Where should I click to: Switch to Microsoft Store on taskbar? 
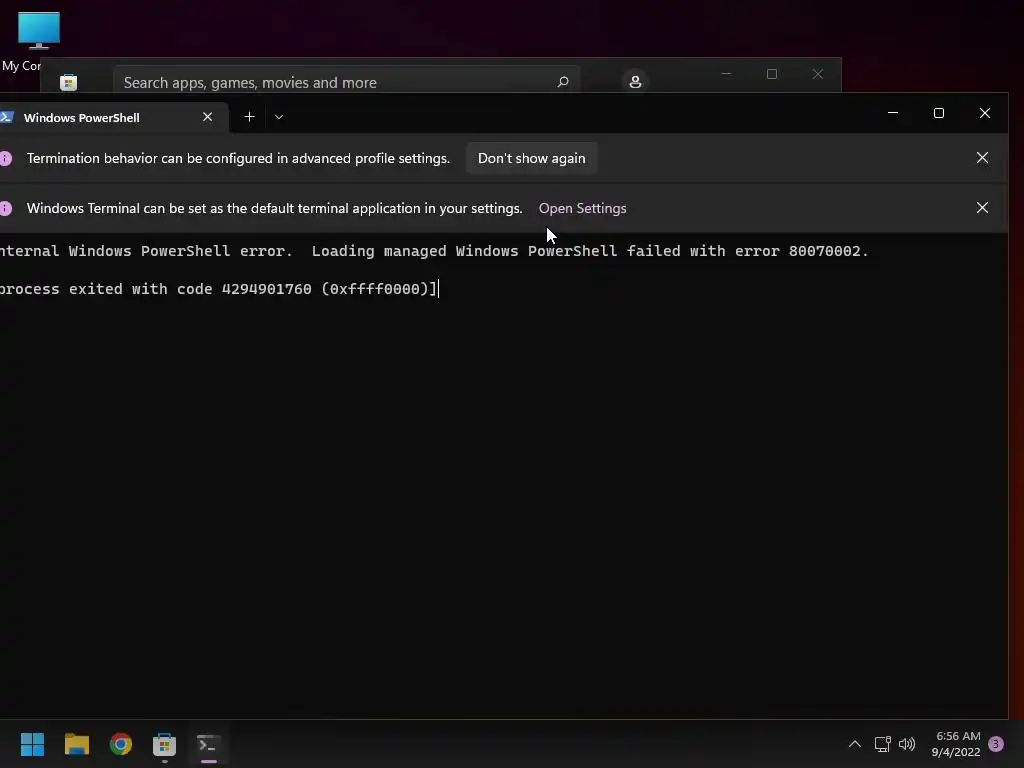coord(165,744)
